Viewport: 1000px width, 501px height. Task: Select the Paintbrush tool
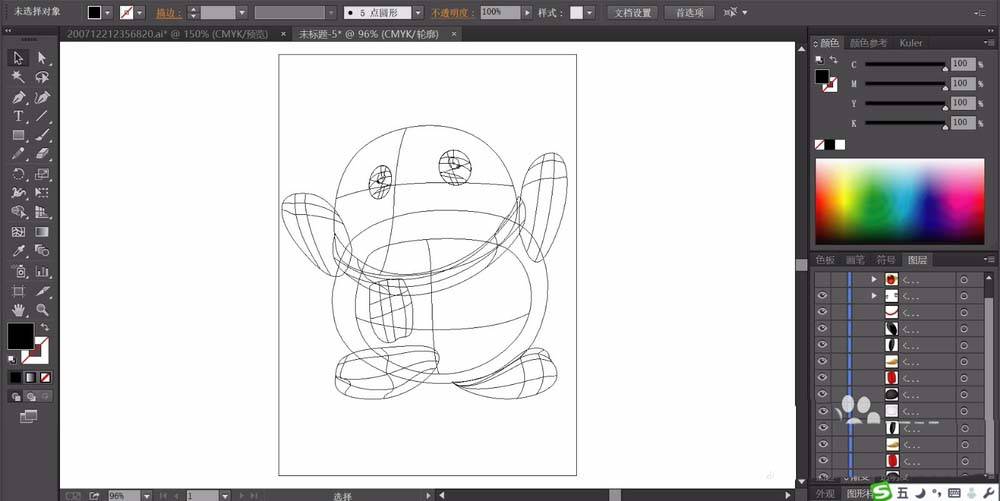click(42, 135)
